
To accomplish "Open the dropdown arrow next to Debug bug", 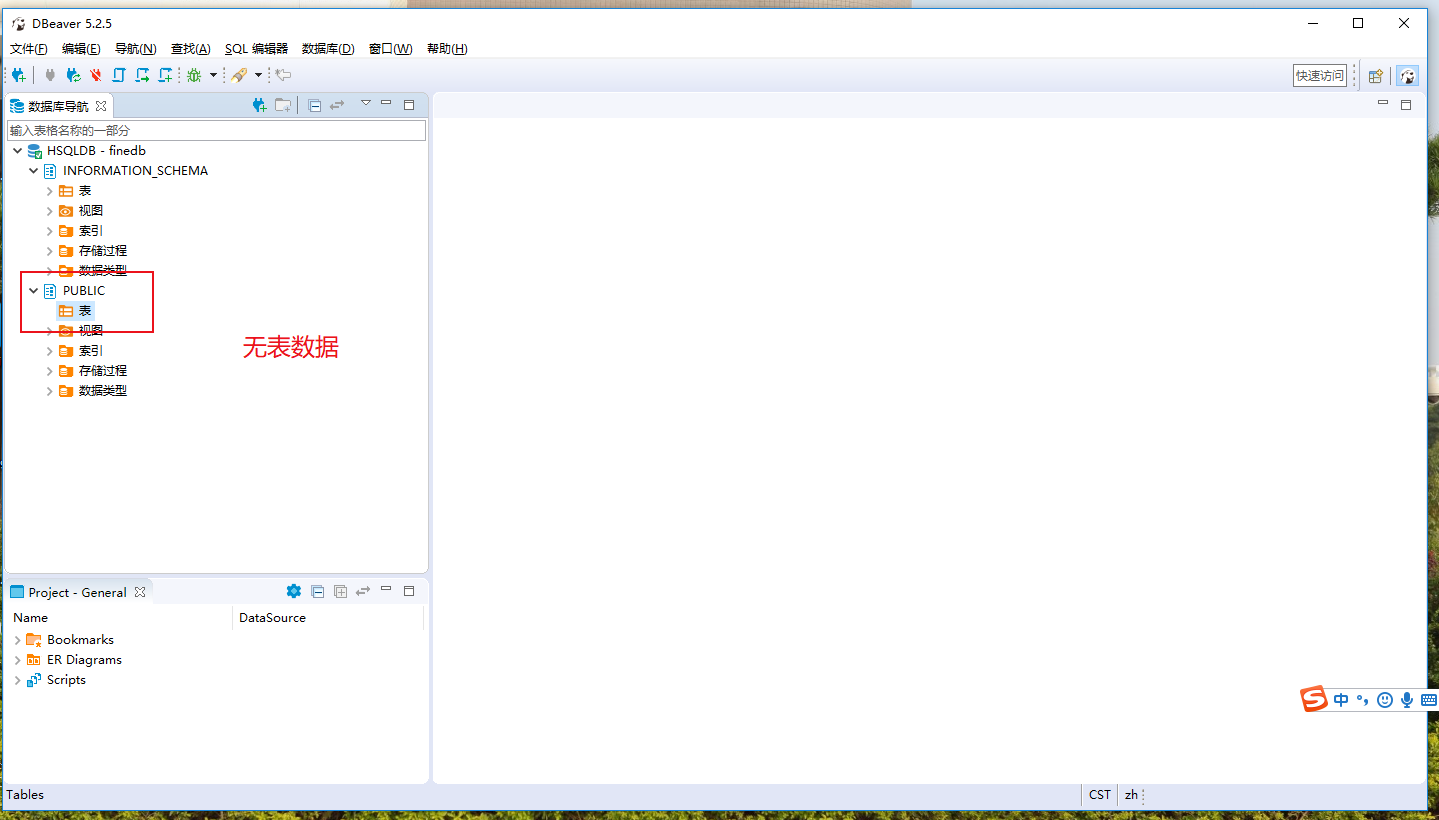I will point(213,75).
